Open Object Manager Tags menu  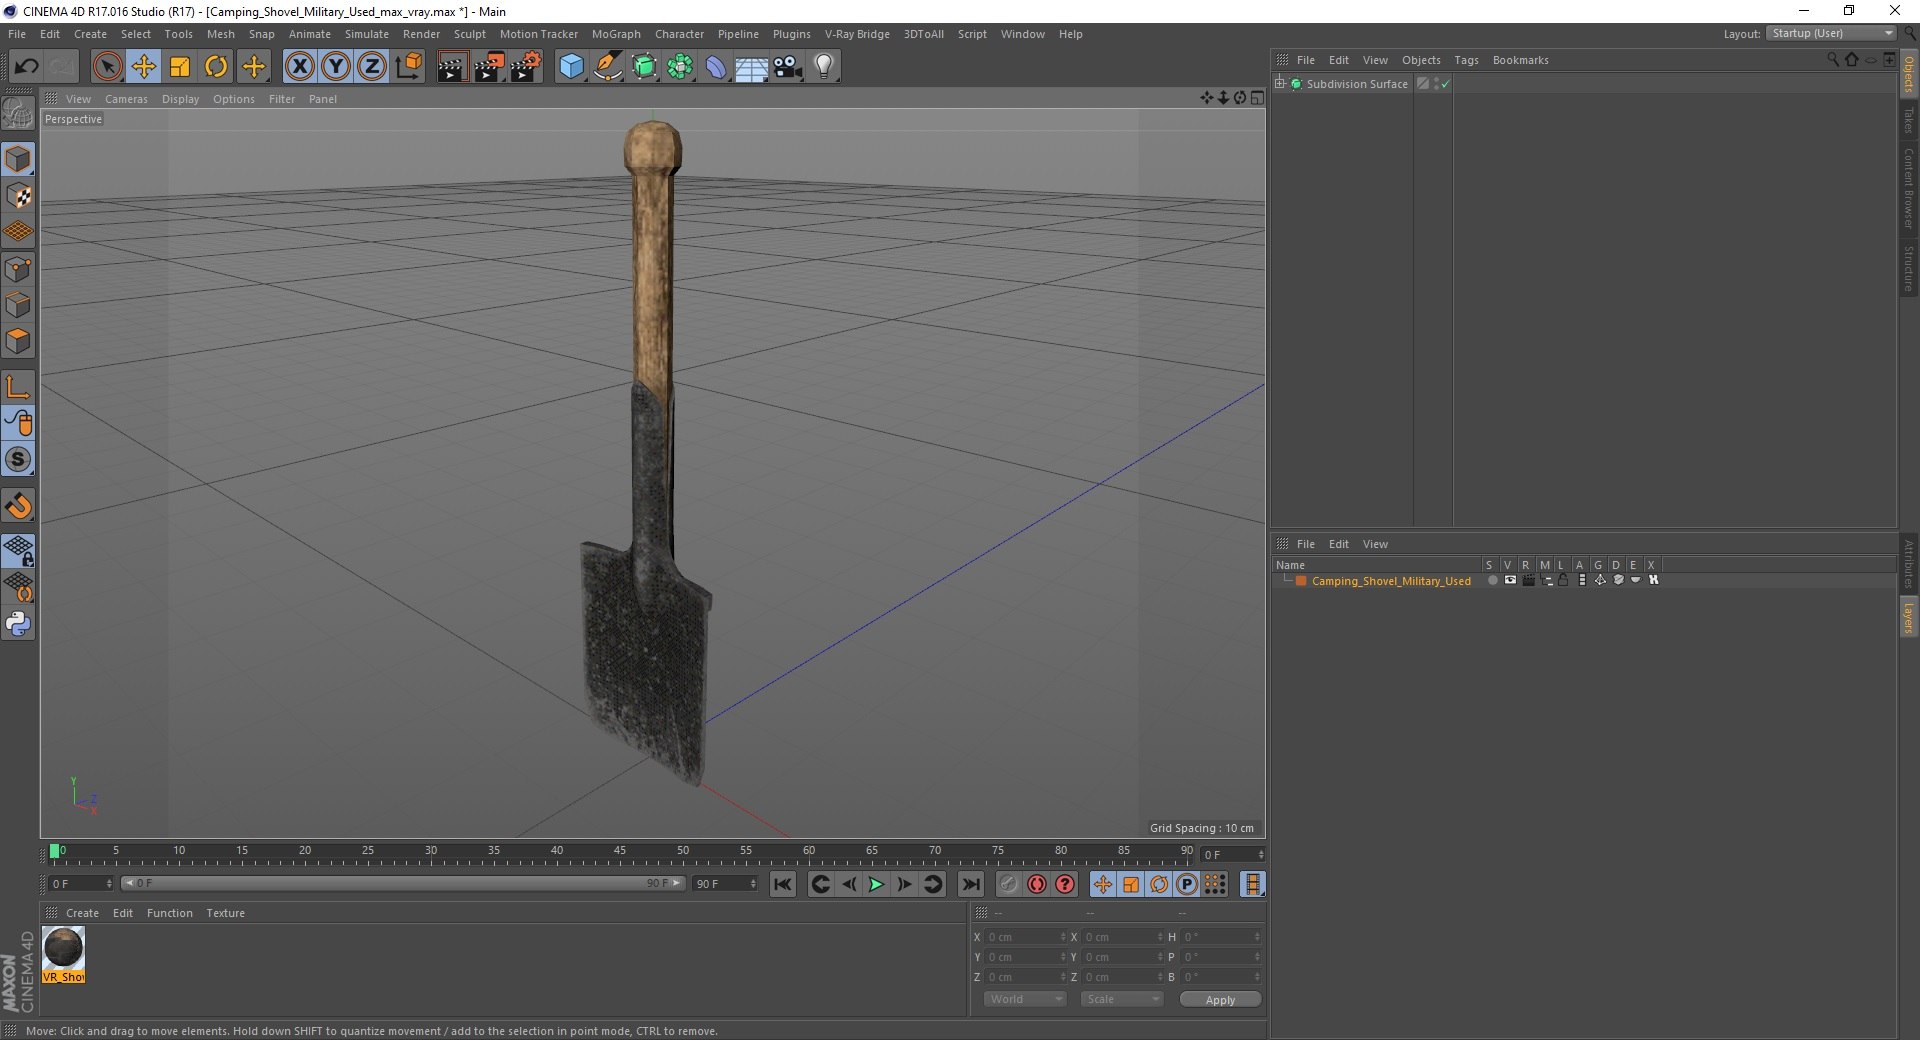[x=1466, y=60]
